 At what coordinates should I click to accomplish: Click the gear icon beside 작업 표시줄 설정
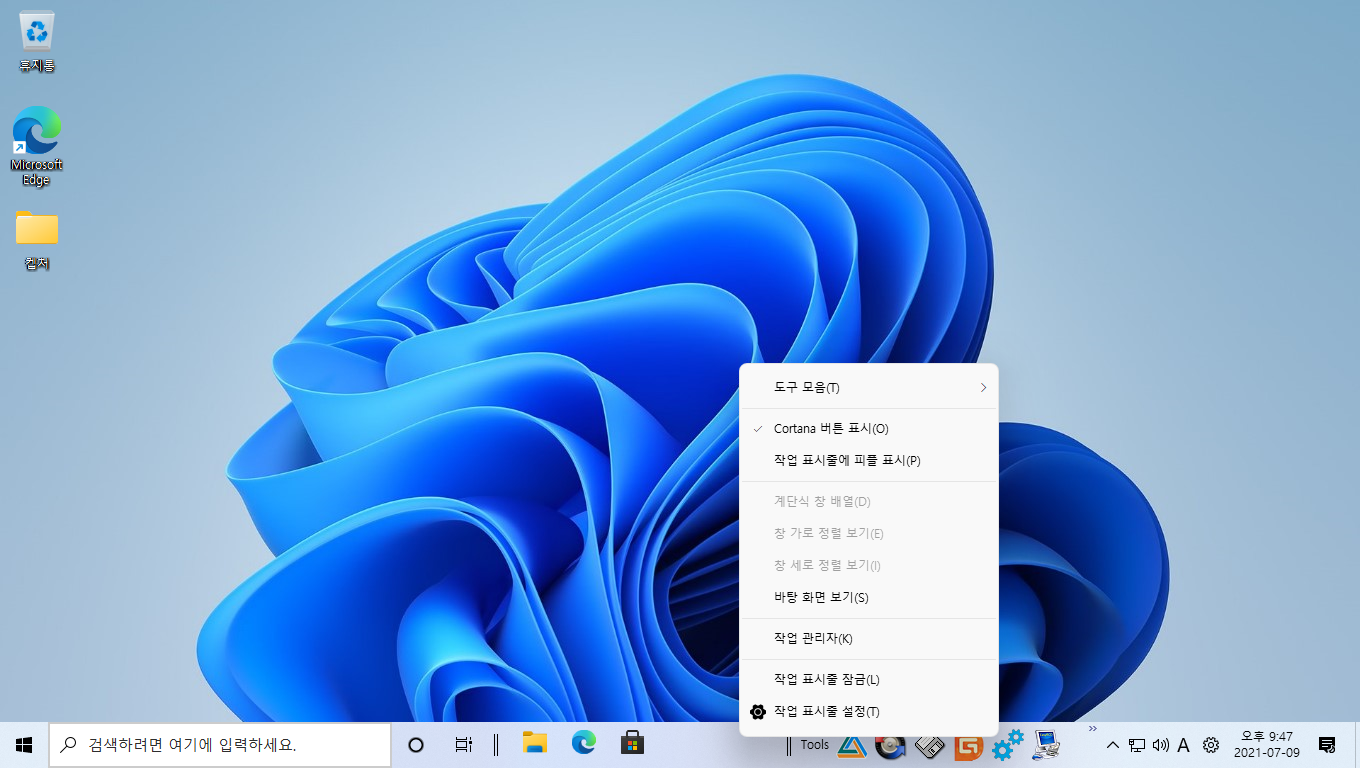pyautogui.click(x=758, y=711)
